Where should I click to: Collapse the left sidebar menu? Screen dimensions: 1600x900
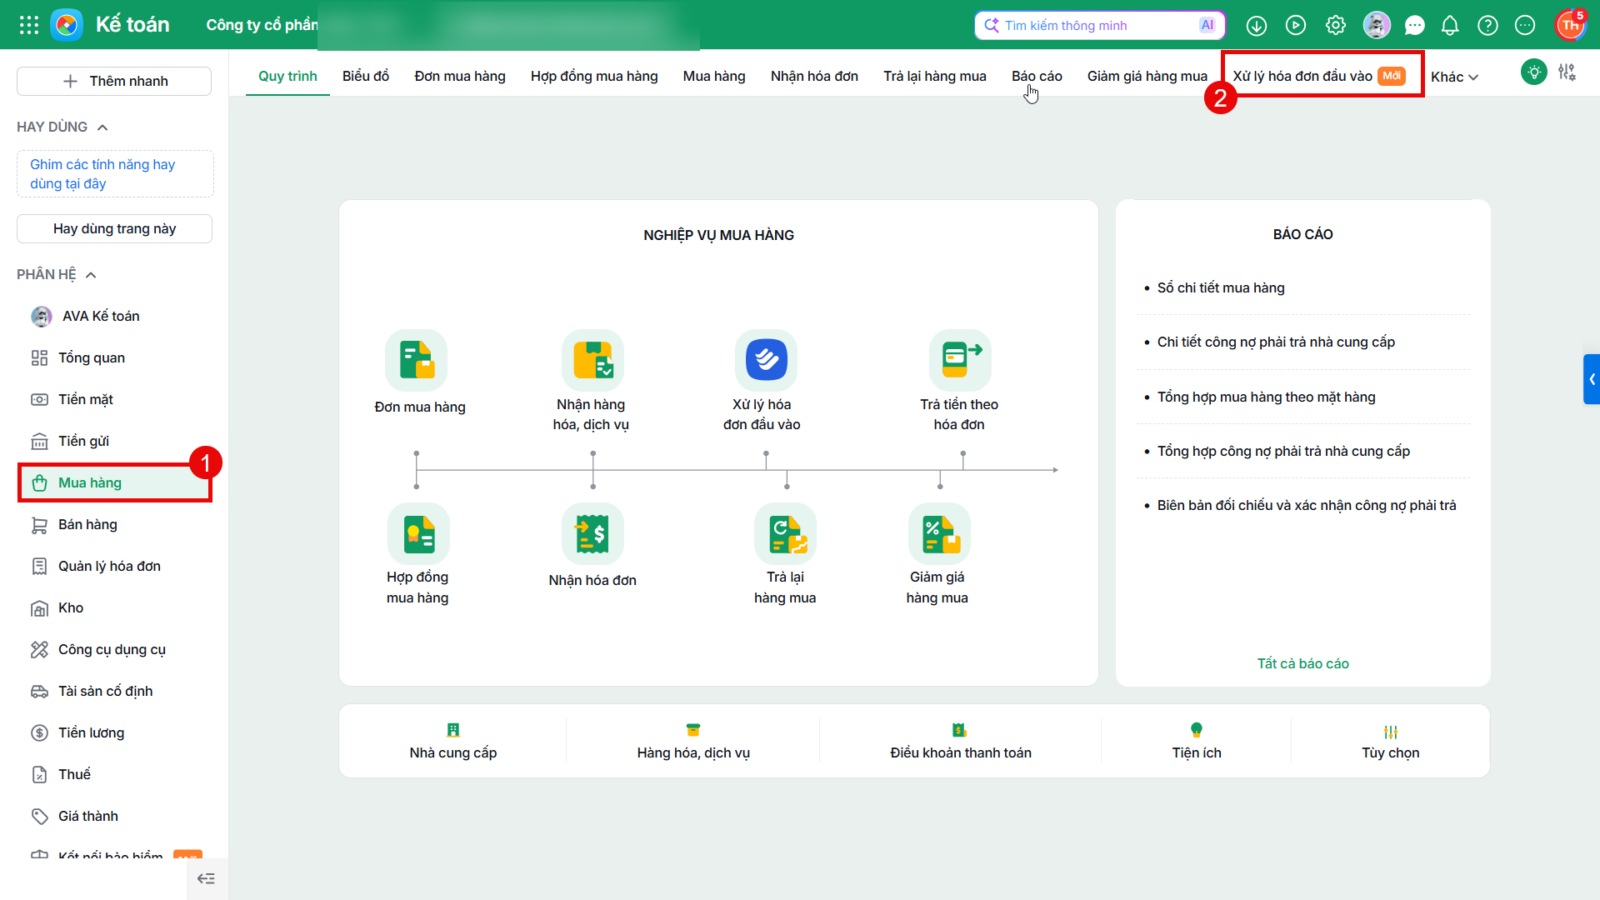206,879
